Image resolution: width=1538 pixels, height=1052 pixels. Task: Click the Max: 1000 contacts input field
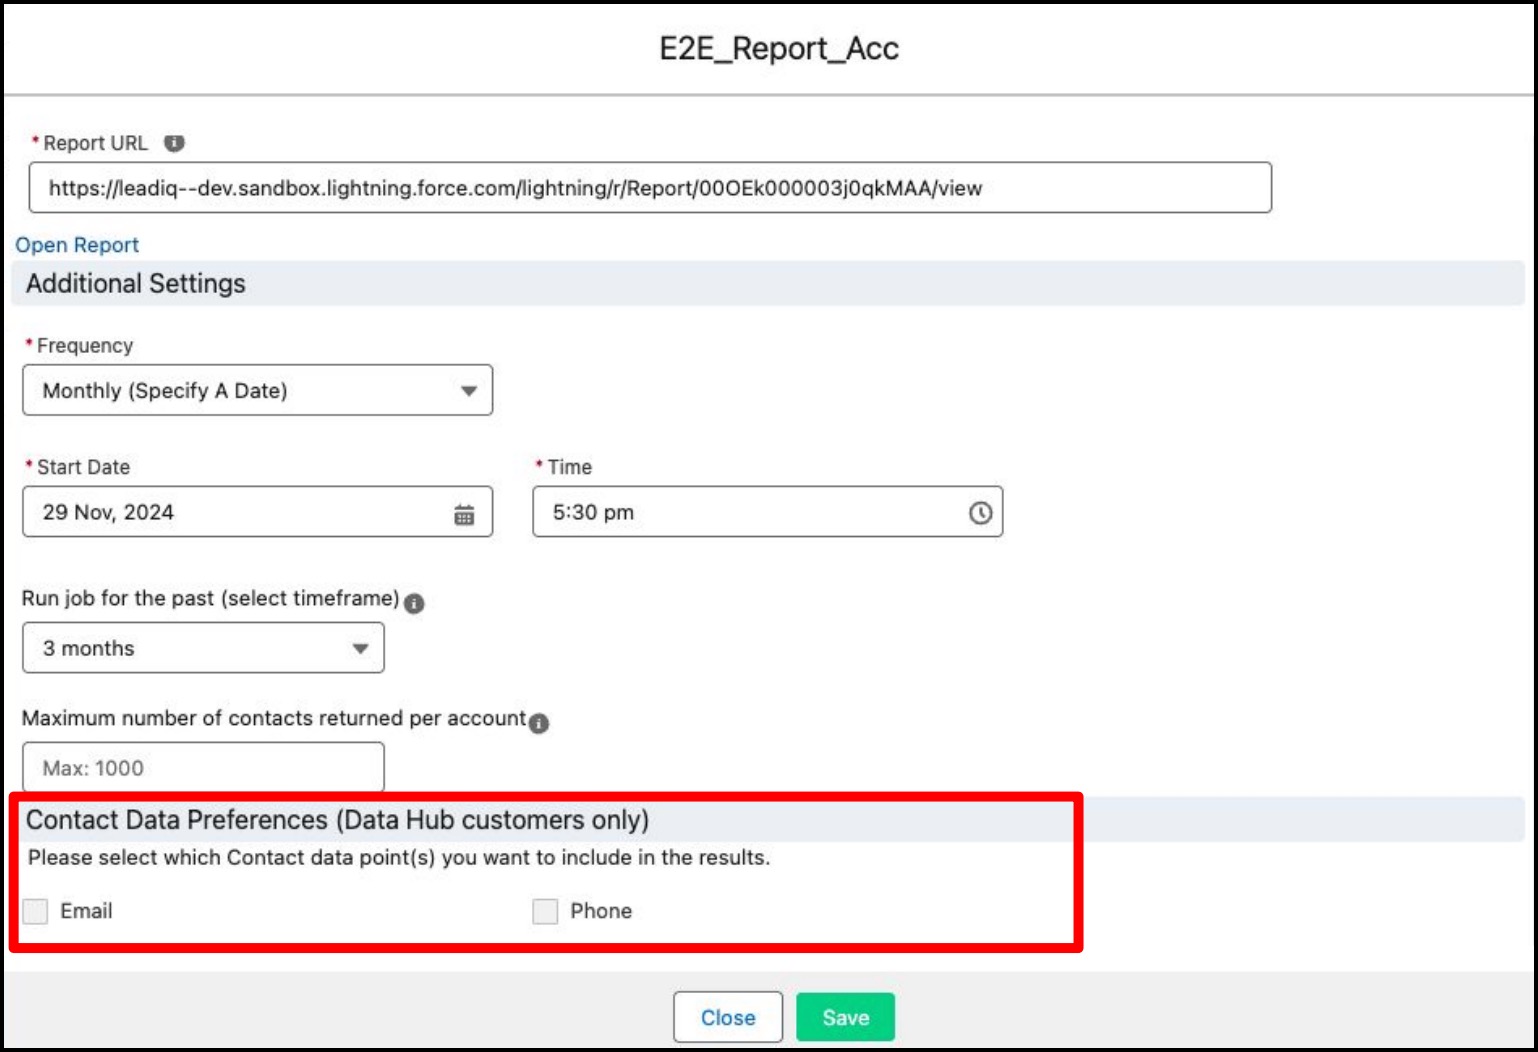[203, 768]
